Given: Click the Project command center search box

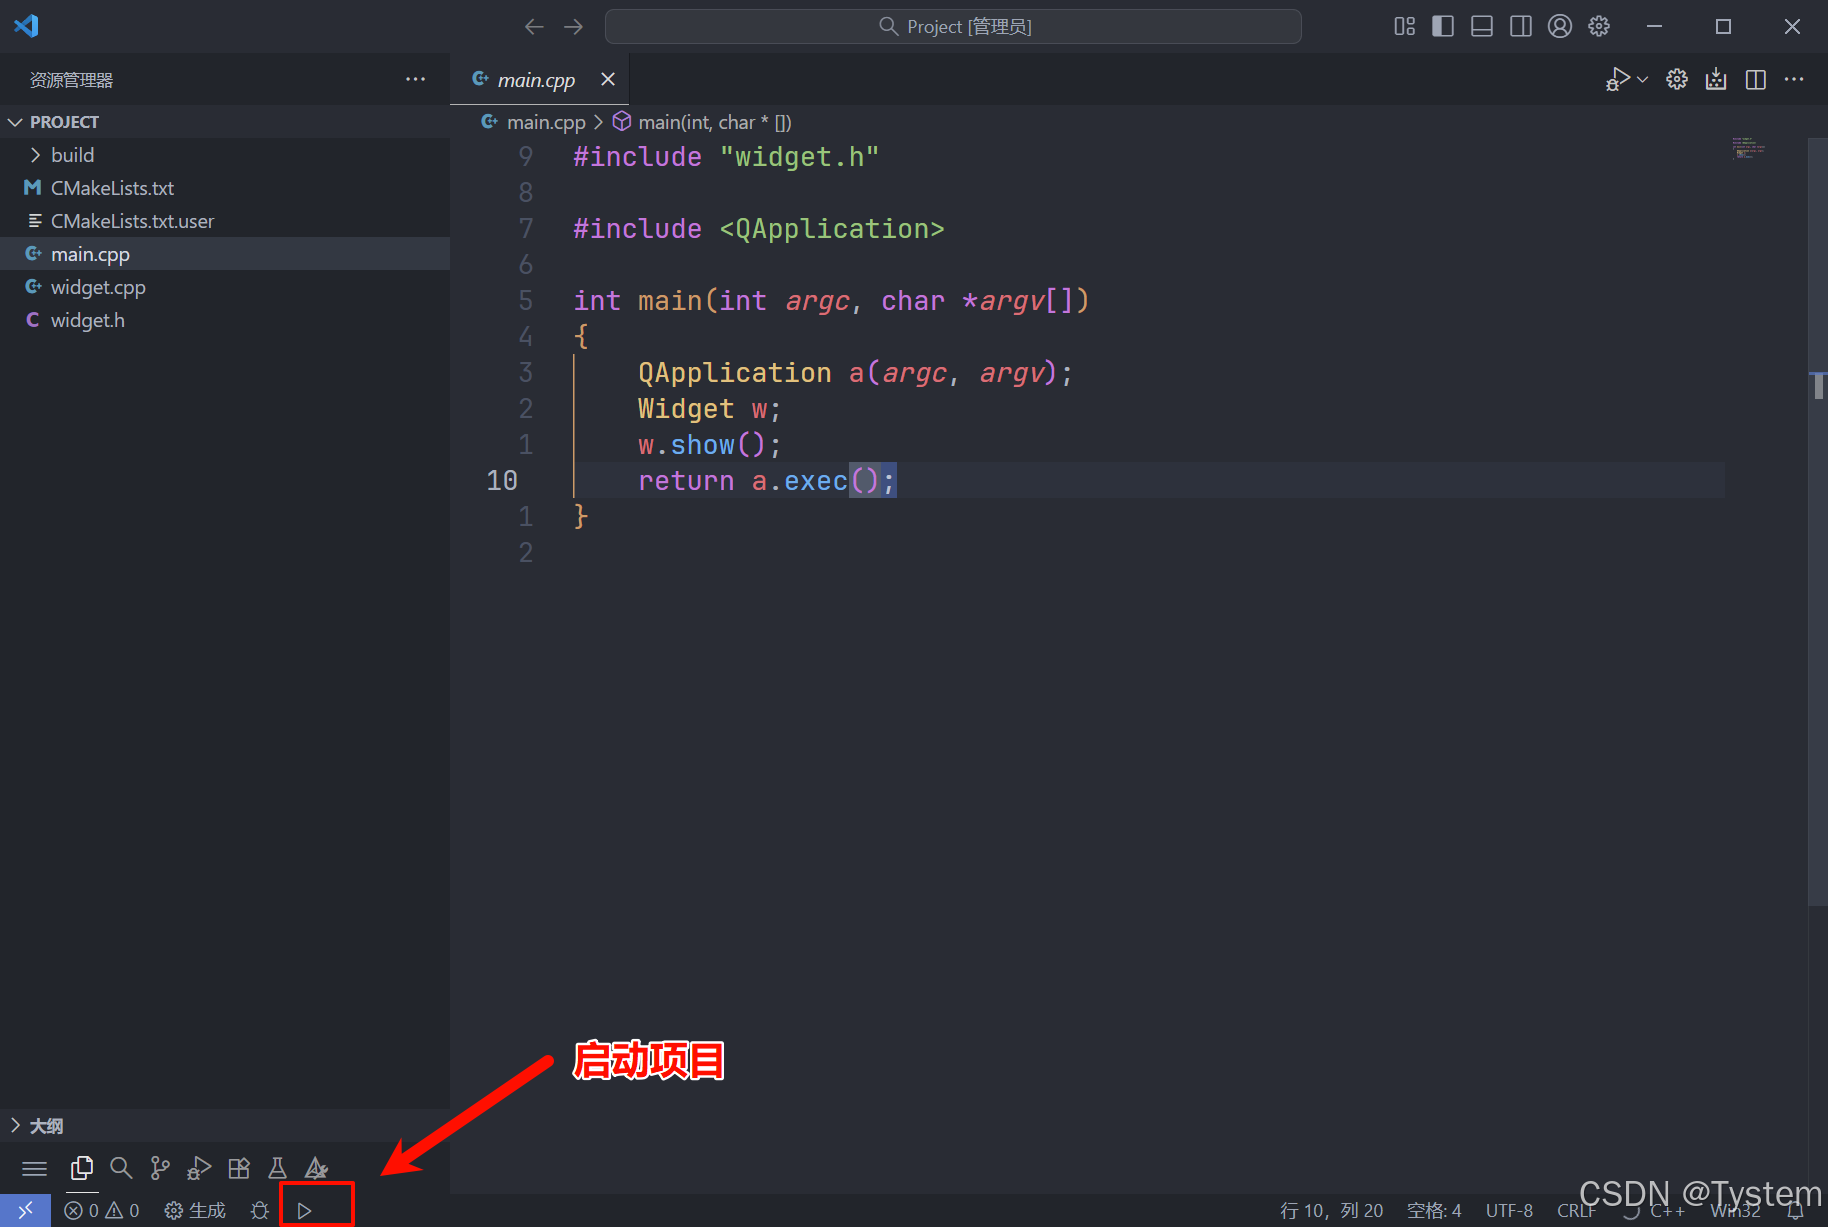Looking at the screenshot, I should tap(953, 27).
